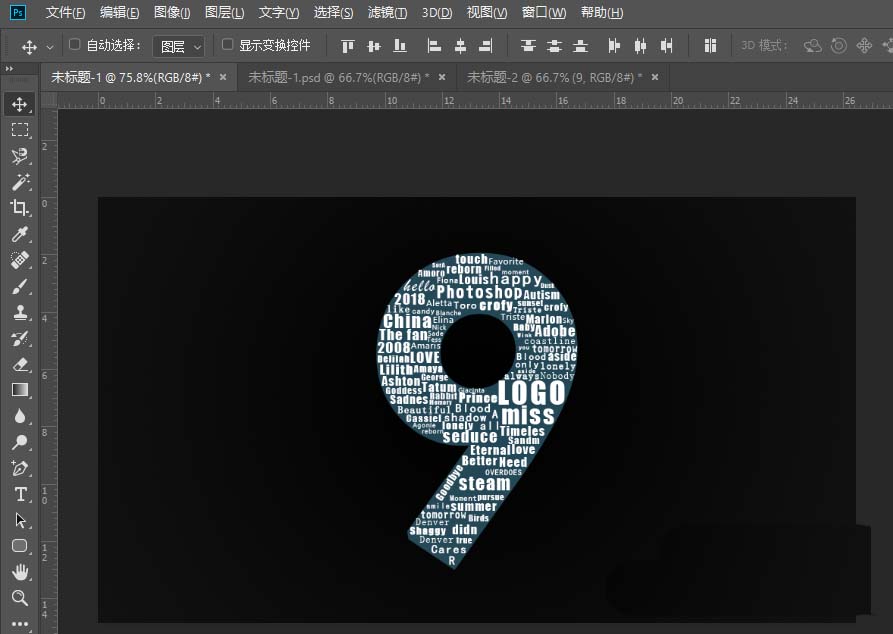Close the 未标题-1 @ 75.8% document tab
This screenshot has width=893, height=634.
pyautogui.click(x=223, y=77)
